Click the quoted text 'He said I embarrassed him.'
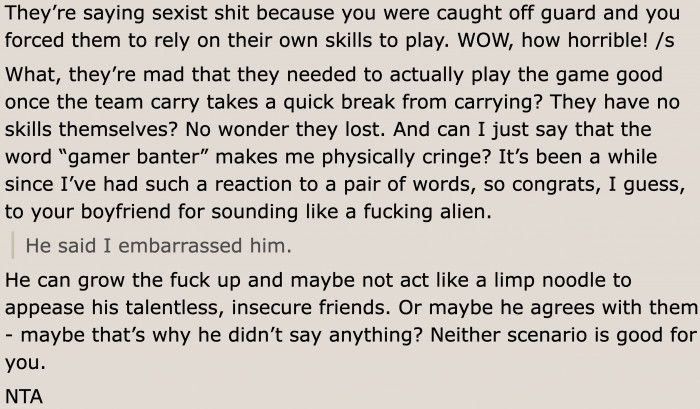 point(158,246)
